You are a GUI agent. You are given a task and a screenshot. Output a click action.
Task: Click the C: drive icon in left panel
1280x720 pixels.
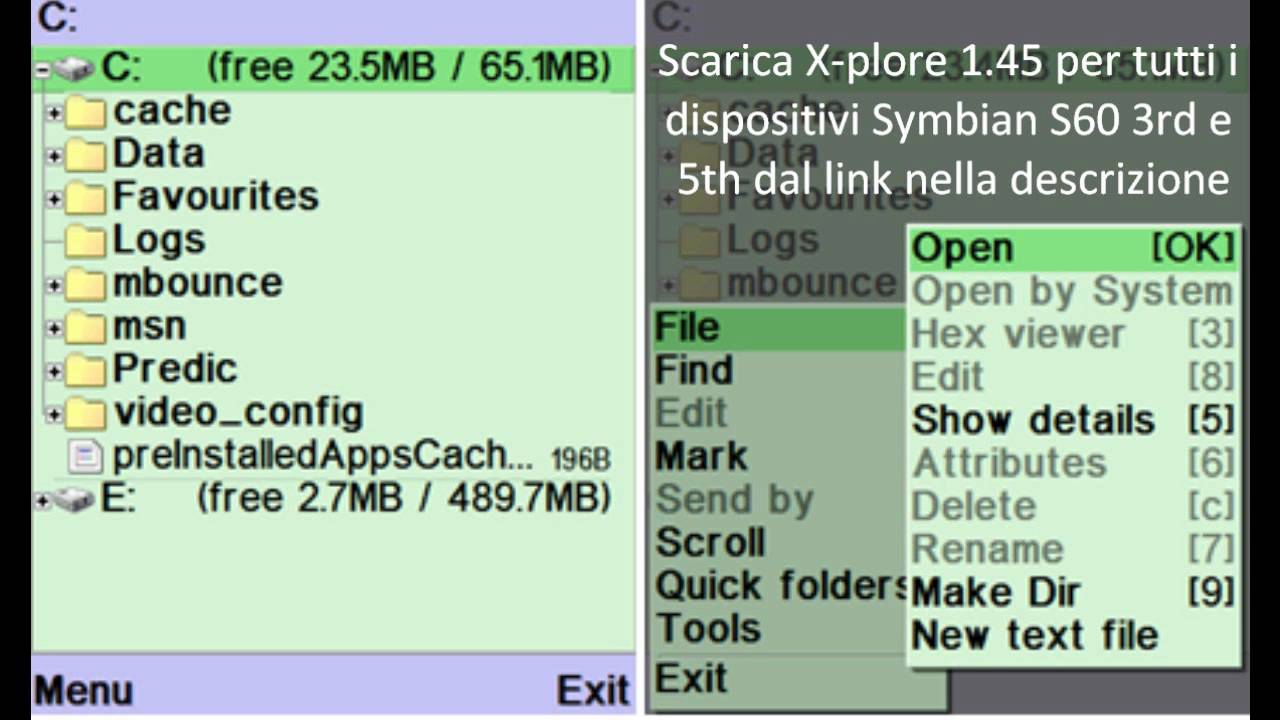pyautogui.click(x=74, y=69)
